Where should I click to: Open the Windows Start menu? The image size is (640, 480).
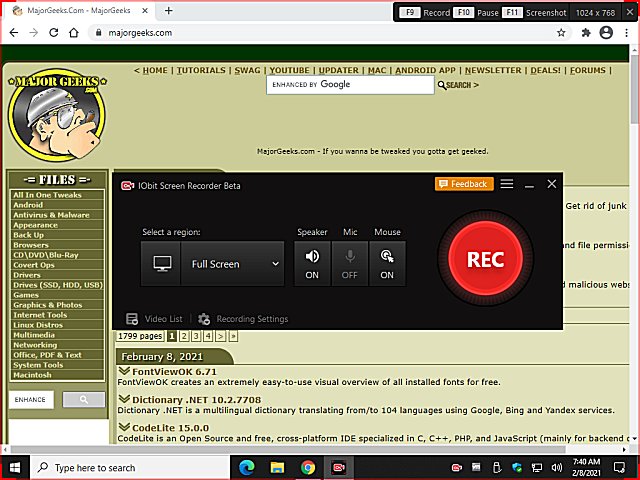pyautogui.click(x=15, y=467)
